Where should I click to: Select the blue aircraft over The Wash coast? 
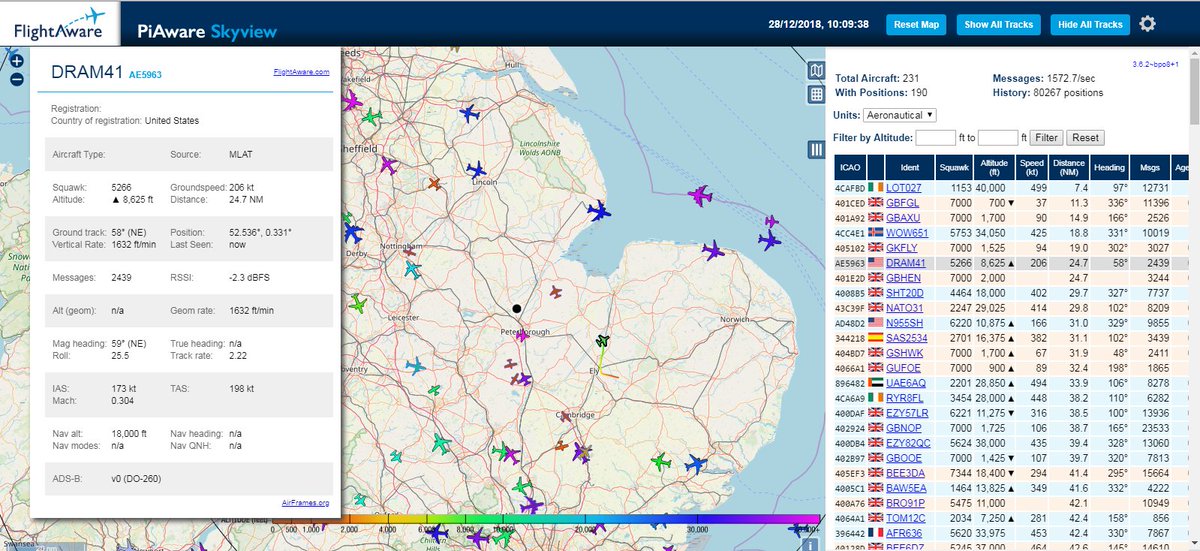click(x=599, y=210)
